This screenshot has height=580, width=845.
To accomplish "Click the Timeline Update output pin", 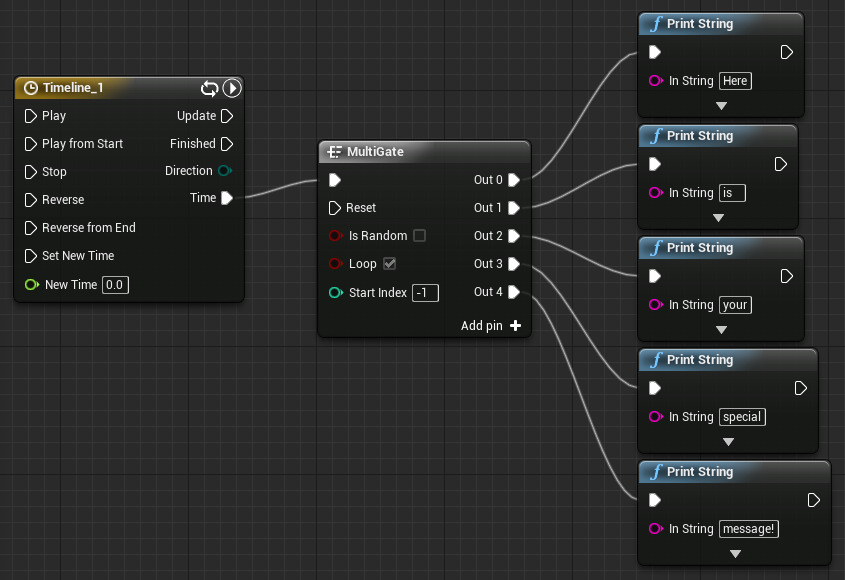I will 227,116.
